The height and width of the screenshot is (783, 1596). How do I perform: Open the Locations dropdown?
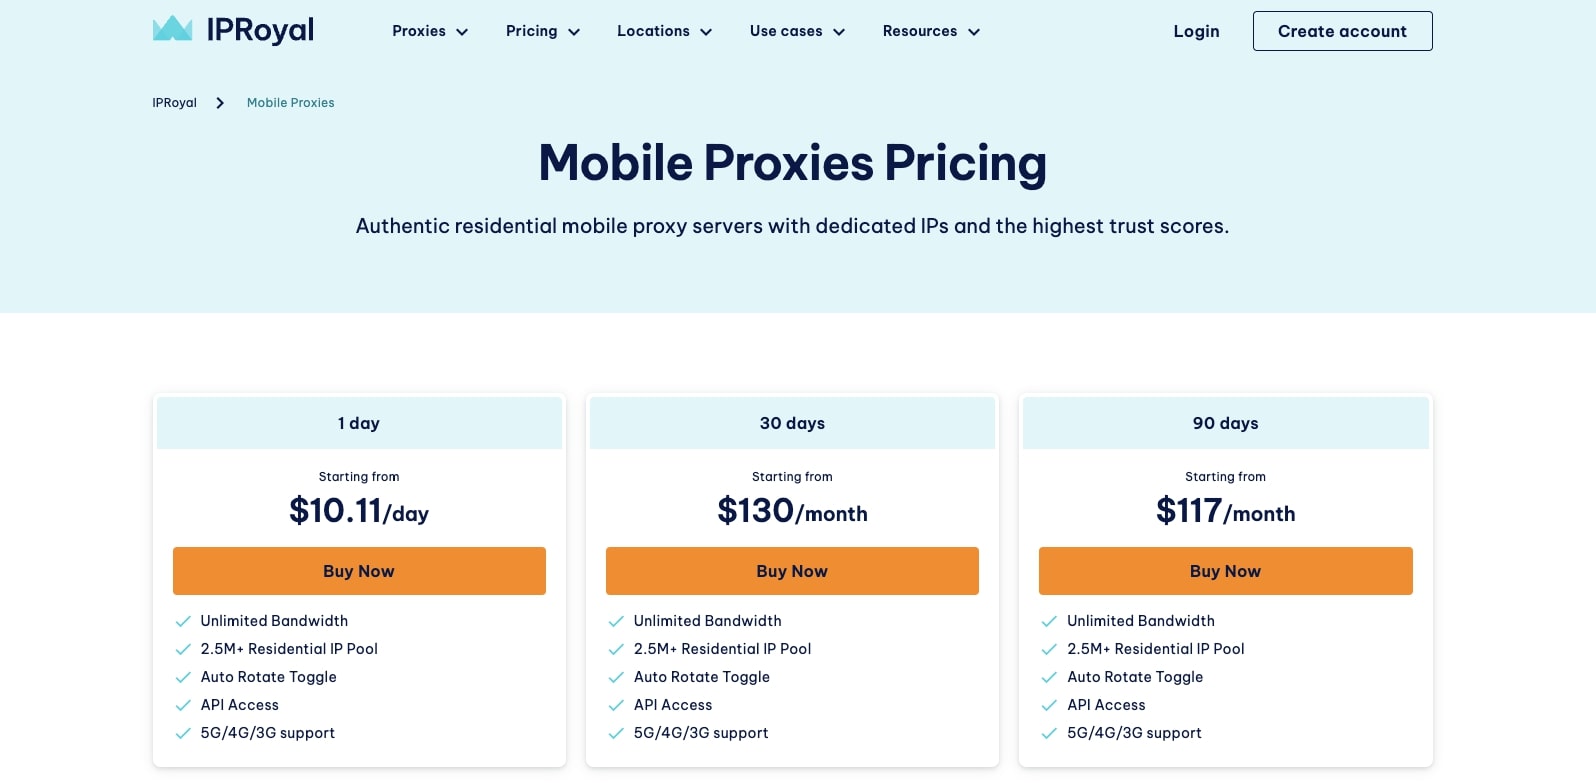pos(664,31)
